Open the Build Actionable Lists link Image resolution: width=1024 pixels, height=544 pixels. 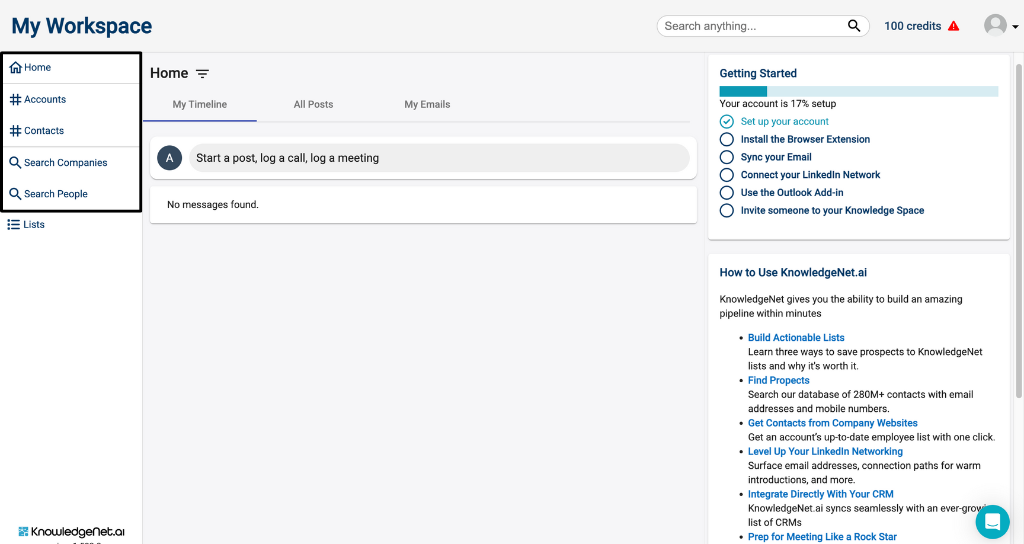coord(796,338)
